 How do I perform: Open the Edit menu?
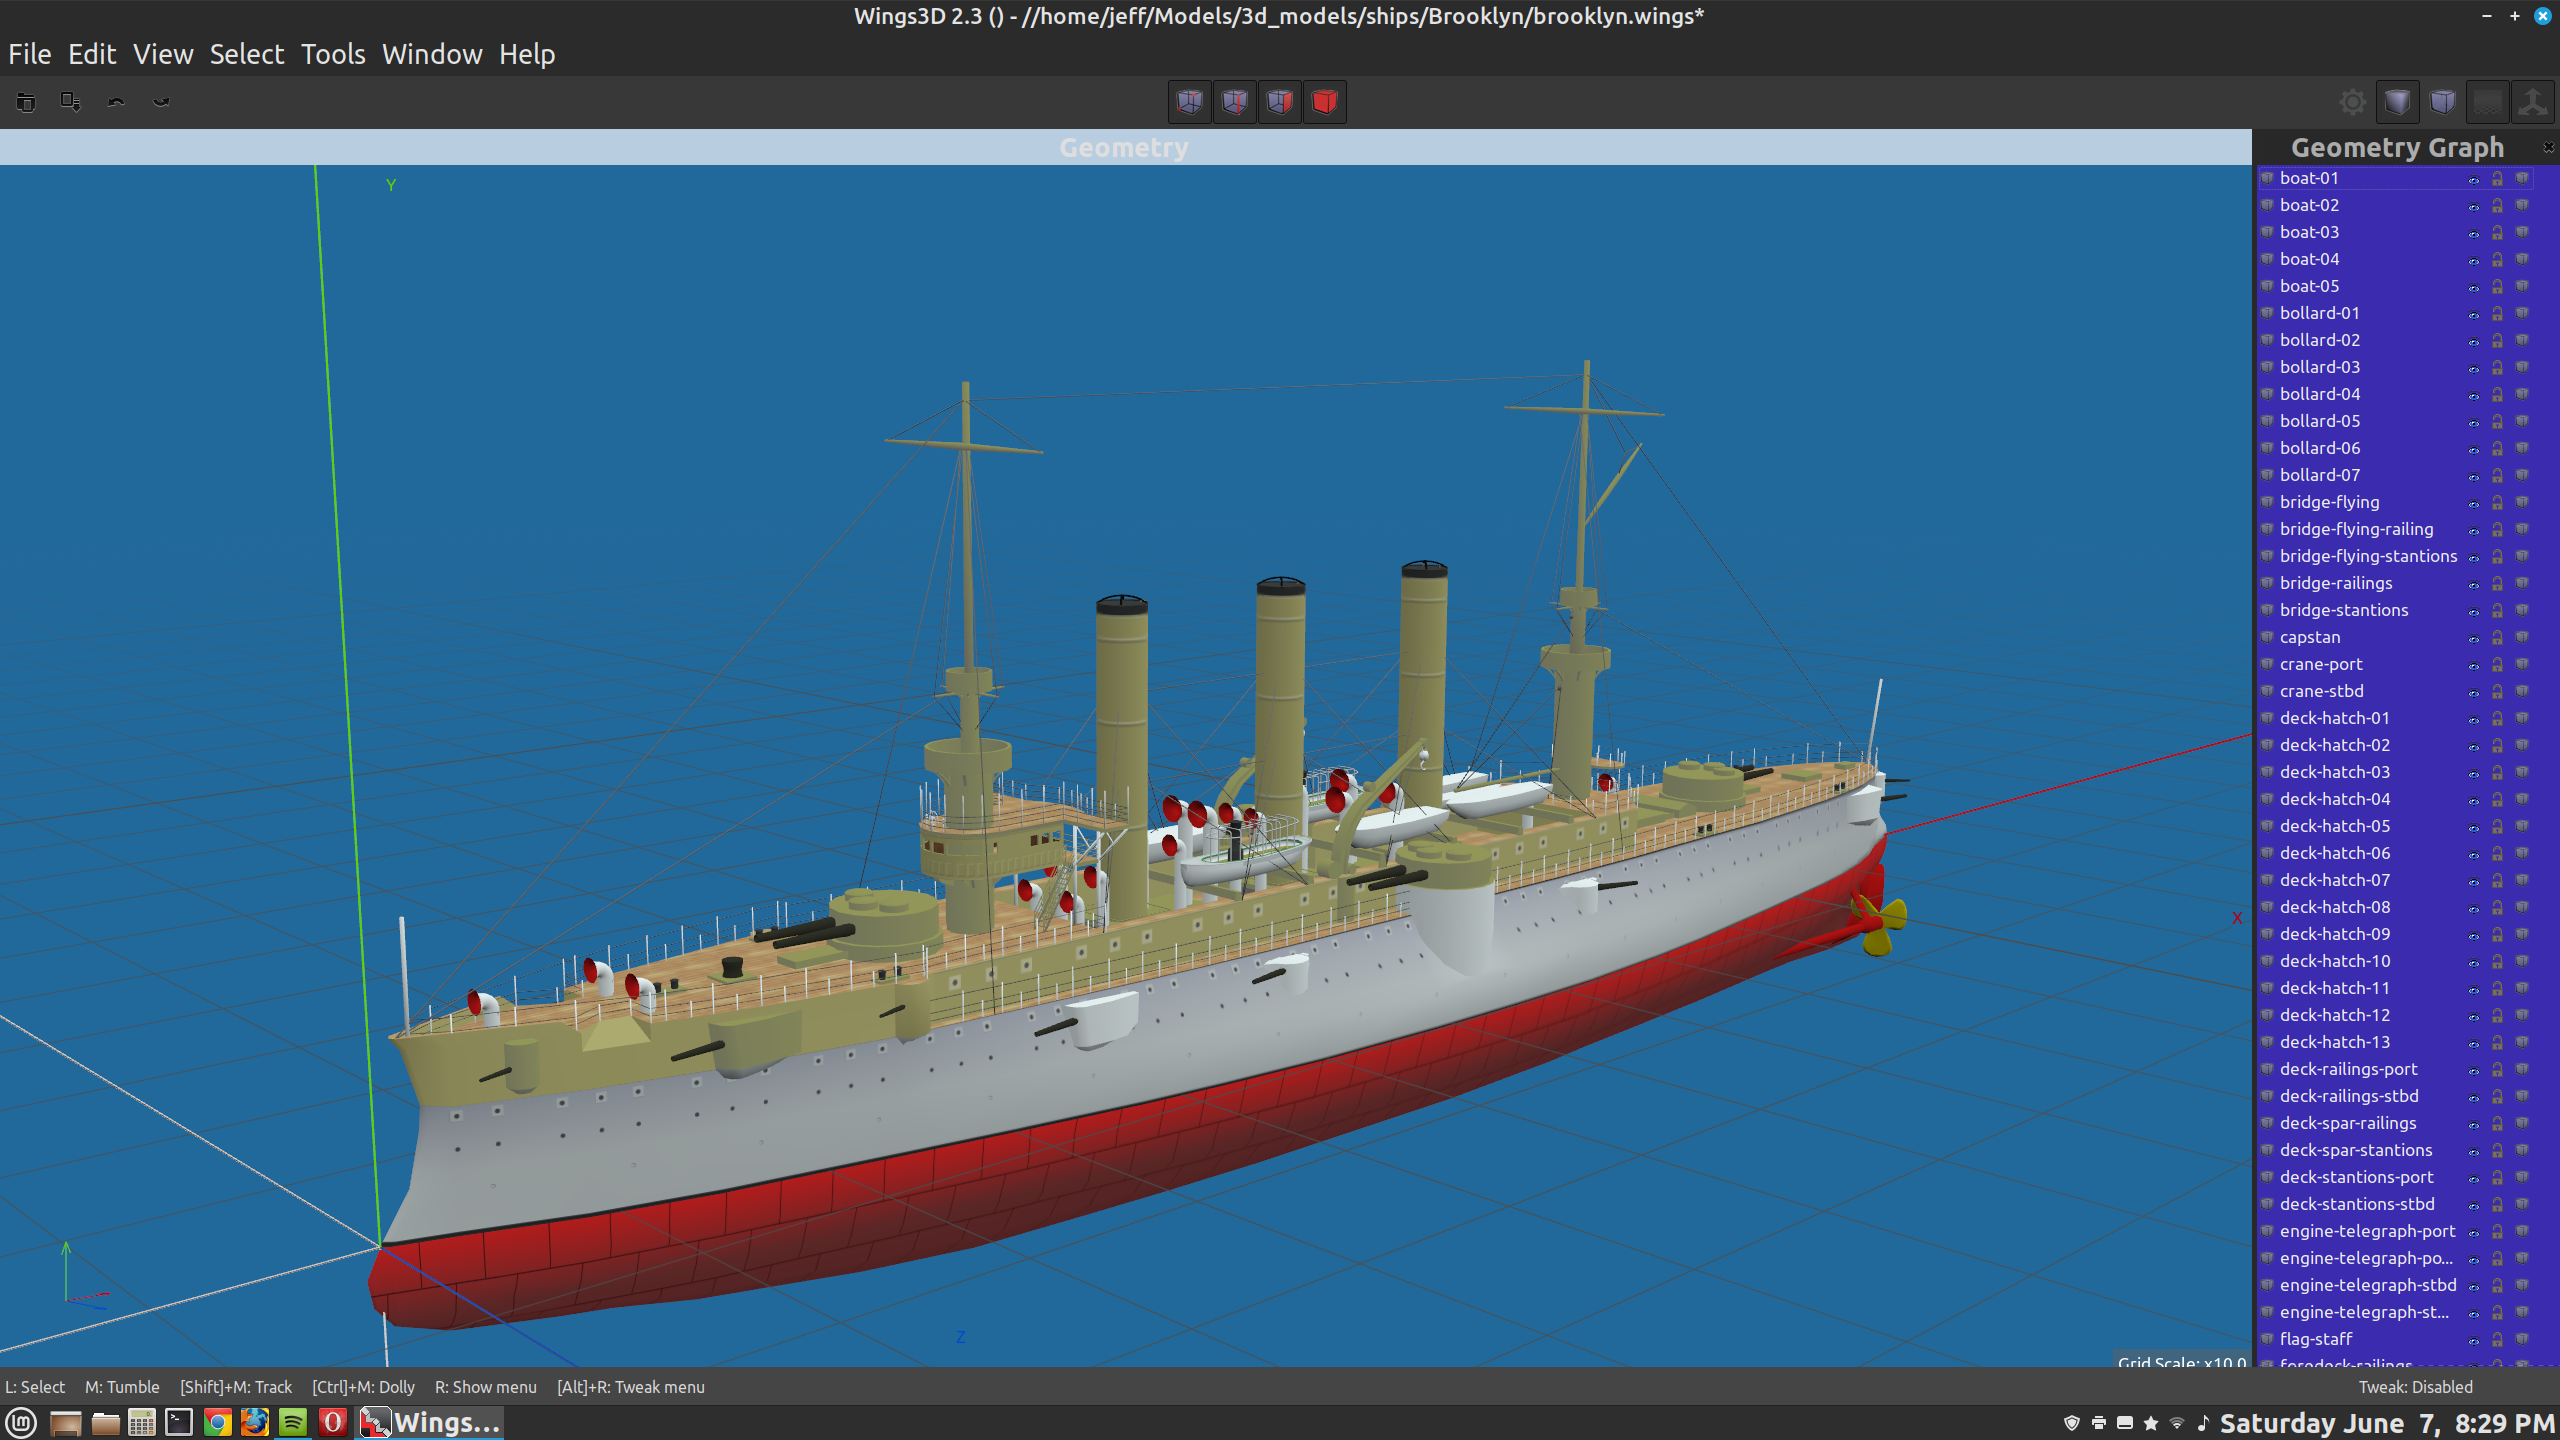(92, 54)
